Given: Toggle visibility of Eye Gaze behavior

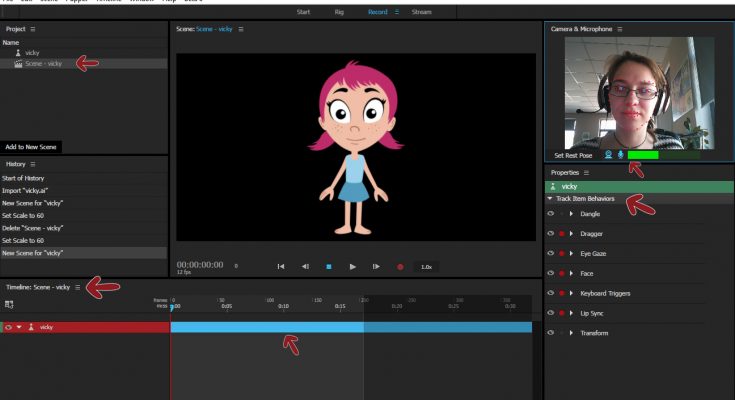Looking at the screenshot, I should [x=551, y=253].
